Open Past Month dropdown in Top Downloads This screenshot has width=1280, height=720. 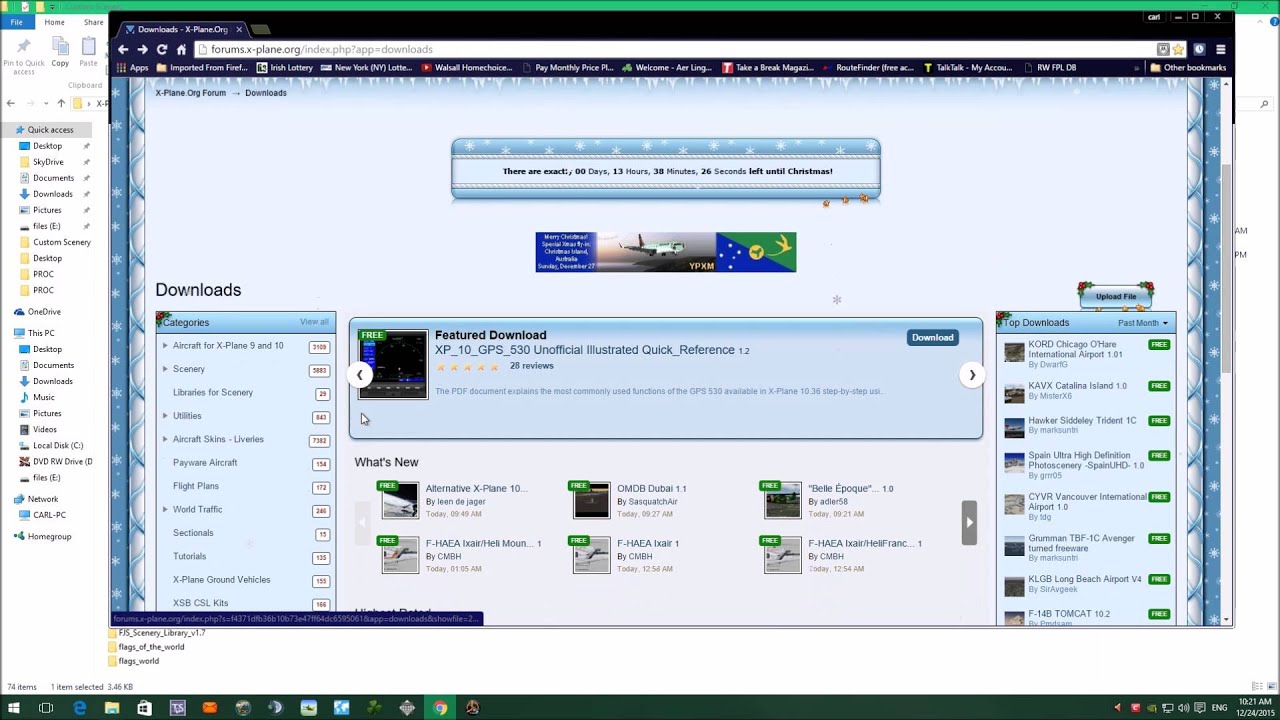[x=1143, y=323]
